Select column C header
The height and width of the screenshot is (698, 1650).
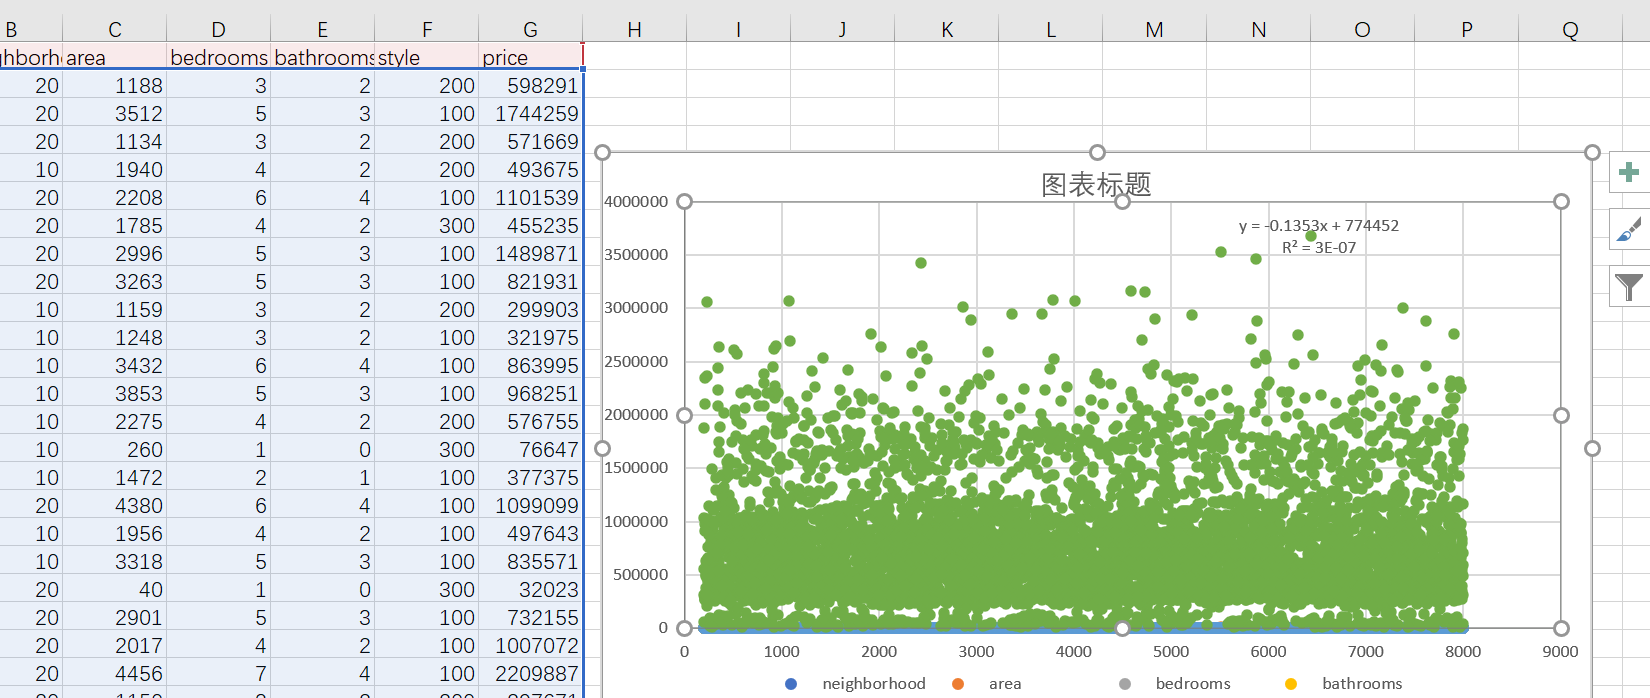pos(114,29)
